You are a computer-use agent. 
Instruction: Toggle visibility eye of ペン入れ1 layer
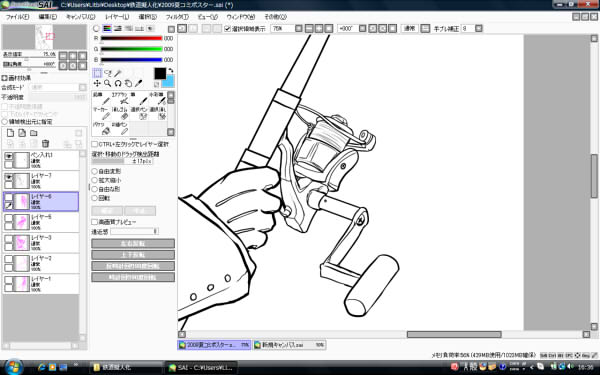coord(9,156)
